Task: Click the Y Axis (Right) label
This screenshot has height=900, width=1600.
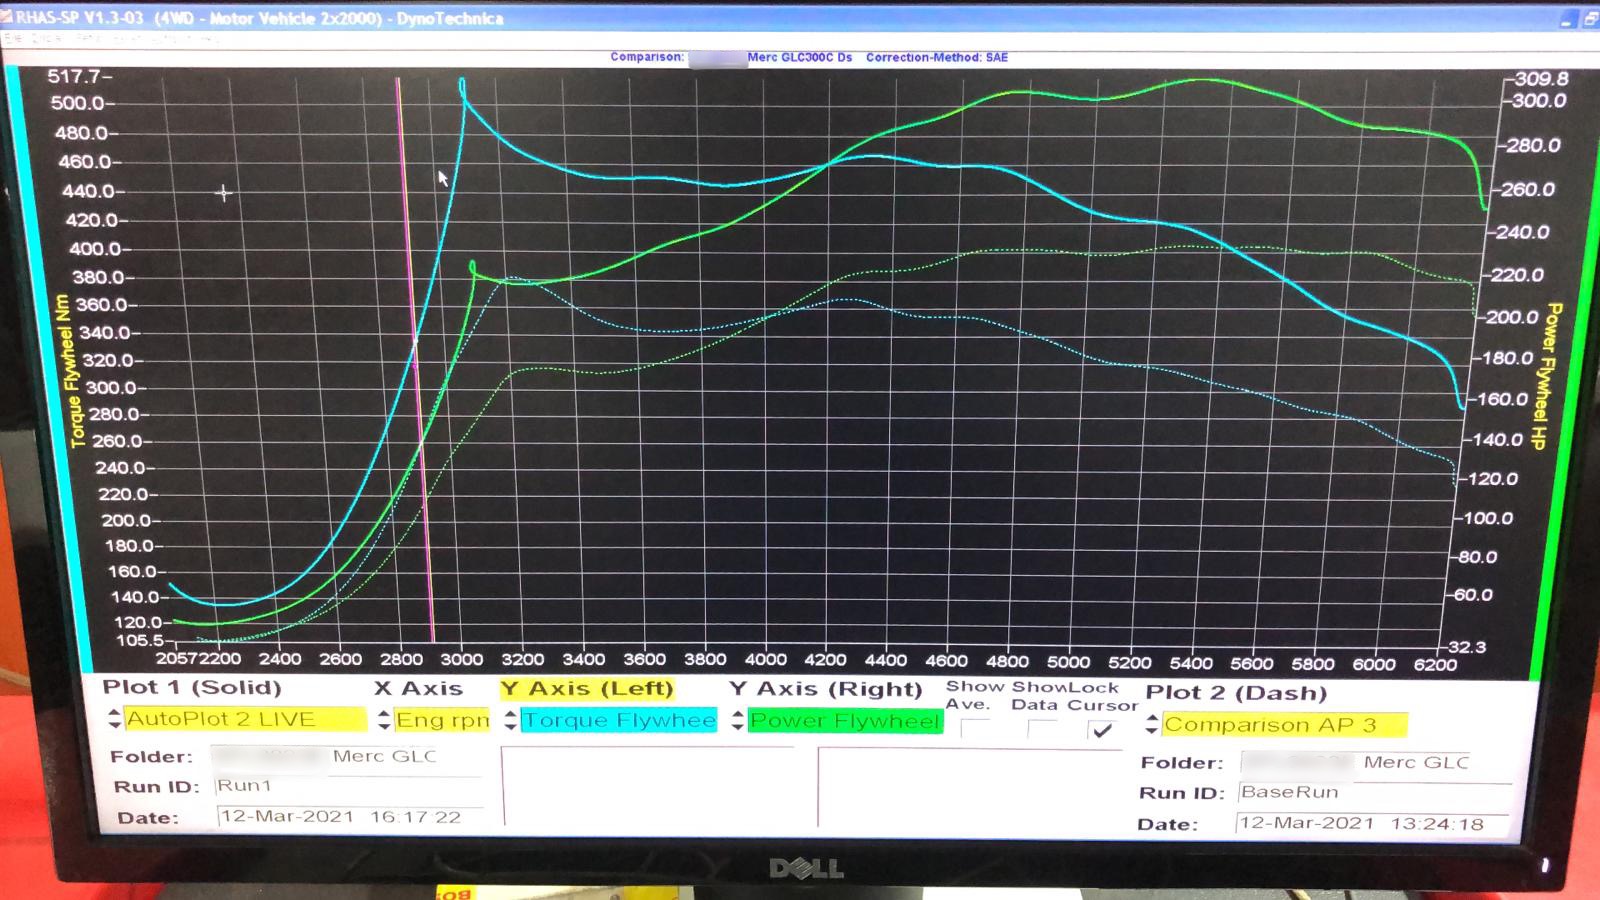Action: click(x=825, y=690)
